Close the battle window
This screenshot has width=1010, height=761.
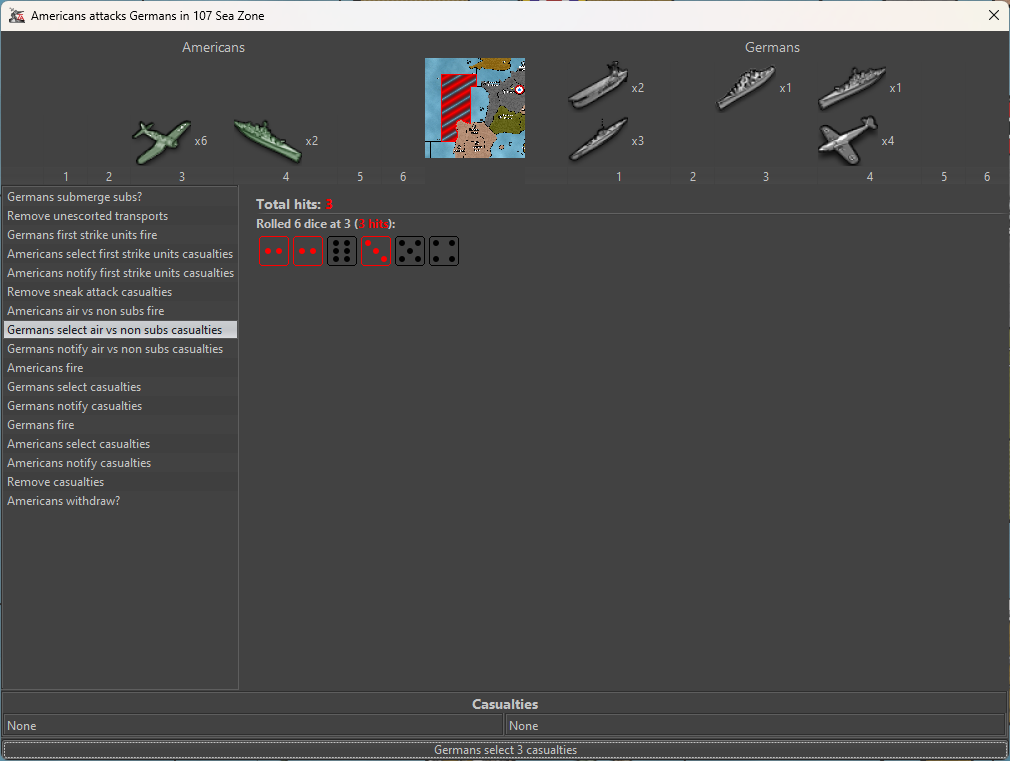click(x=993, y=16)
